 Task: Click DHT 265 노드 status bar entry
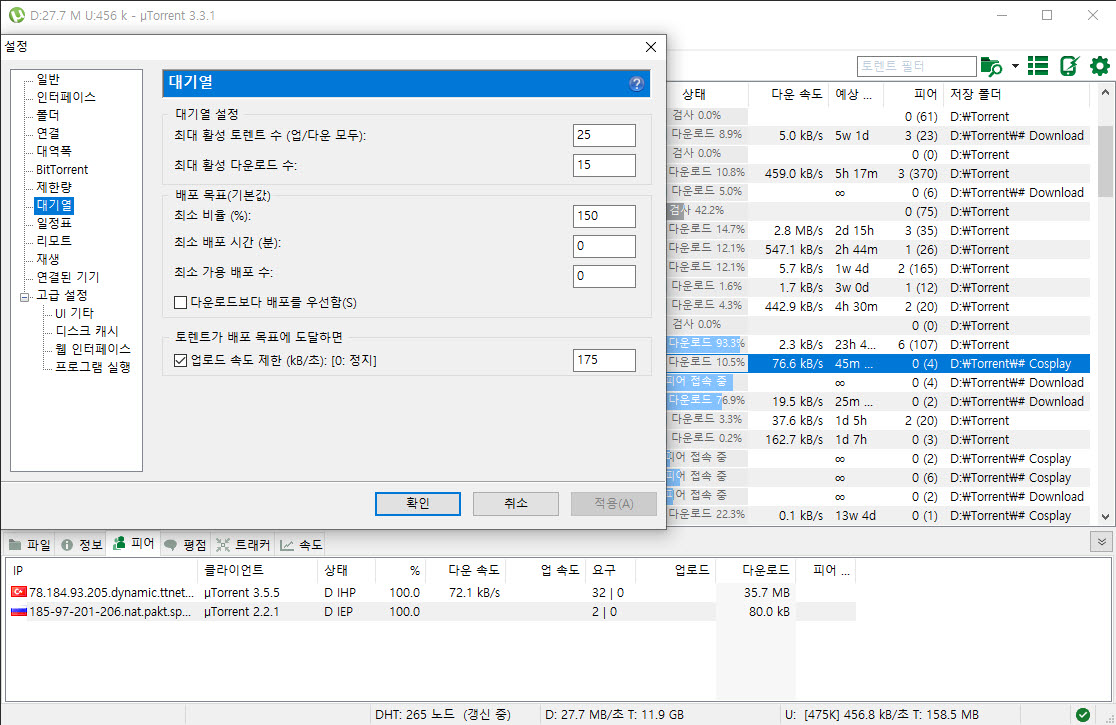click(x=443, y=714)
